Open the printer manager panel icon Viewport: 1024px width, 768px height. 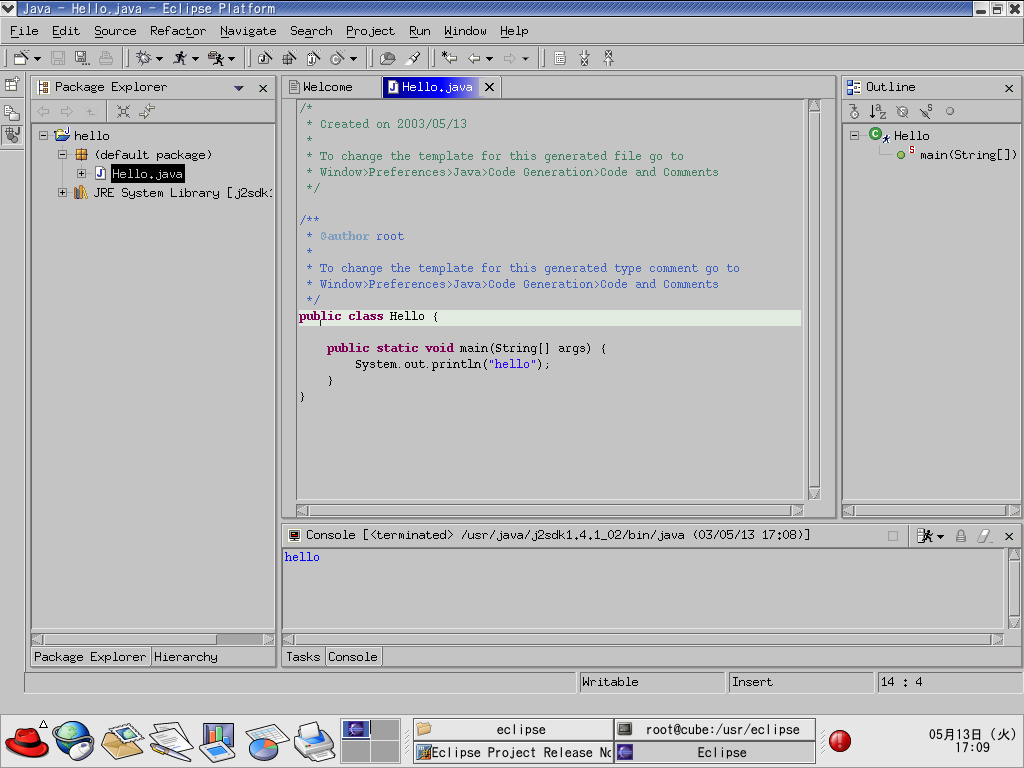point(315,741)
